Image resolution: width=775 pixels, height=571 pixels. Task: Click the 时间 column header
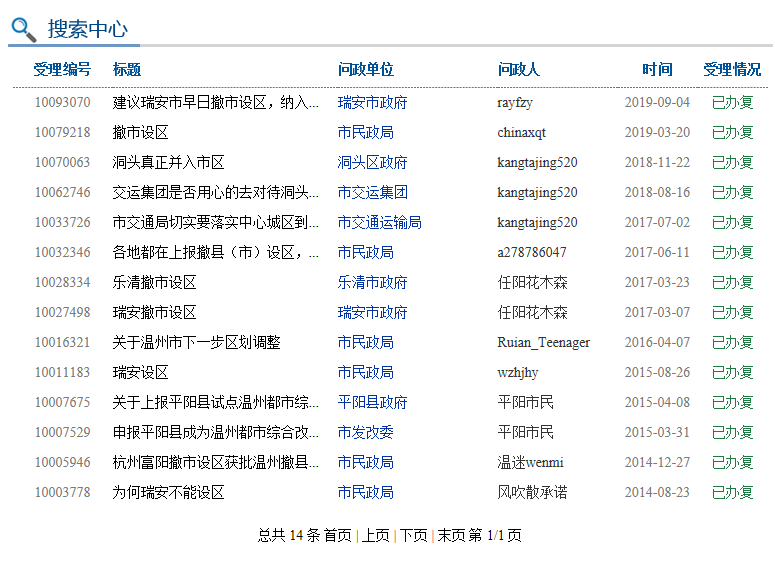click(x=657, y=70)
